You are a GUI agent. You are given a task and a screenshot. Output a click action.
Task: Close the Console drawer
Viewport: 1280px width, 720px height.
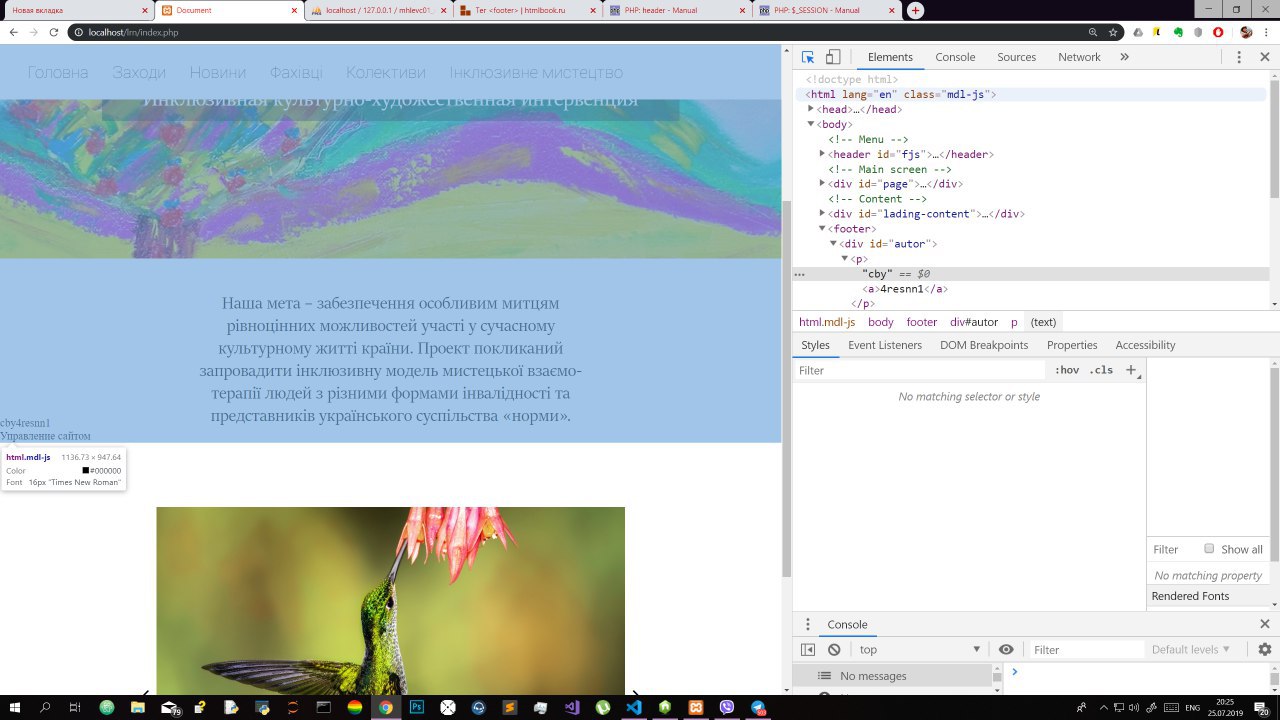click(1265, 624)
